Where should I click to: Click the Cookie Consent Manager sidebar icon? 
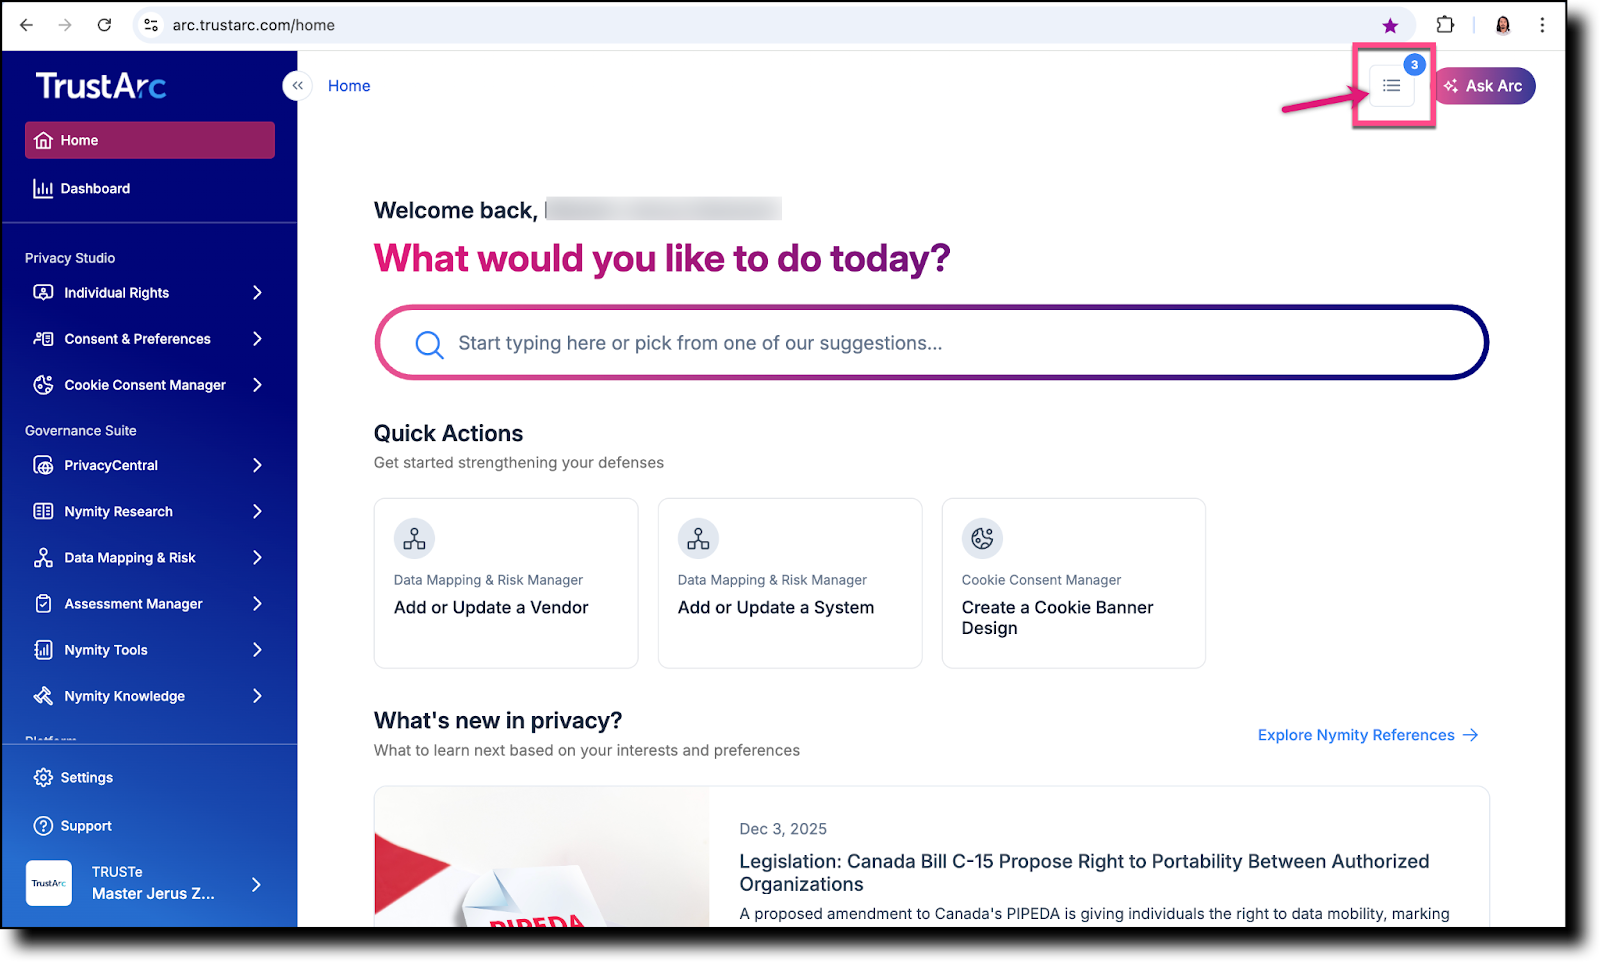coord(43,385)
